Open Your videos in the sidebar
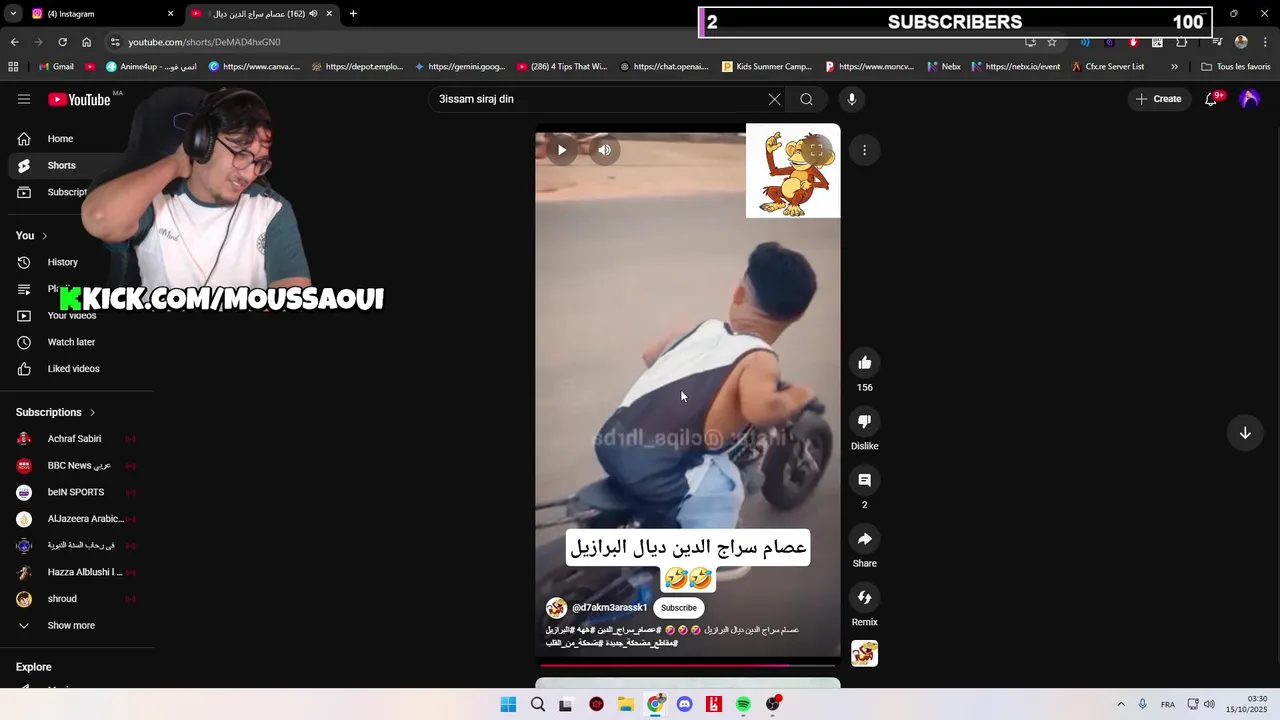 [x=72, y=316]
